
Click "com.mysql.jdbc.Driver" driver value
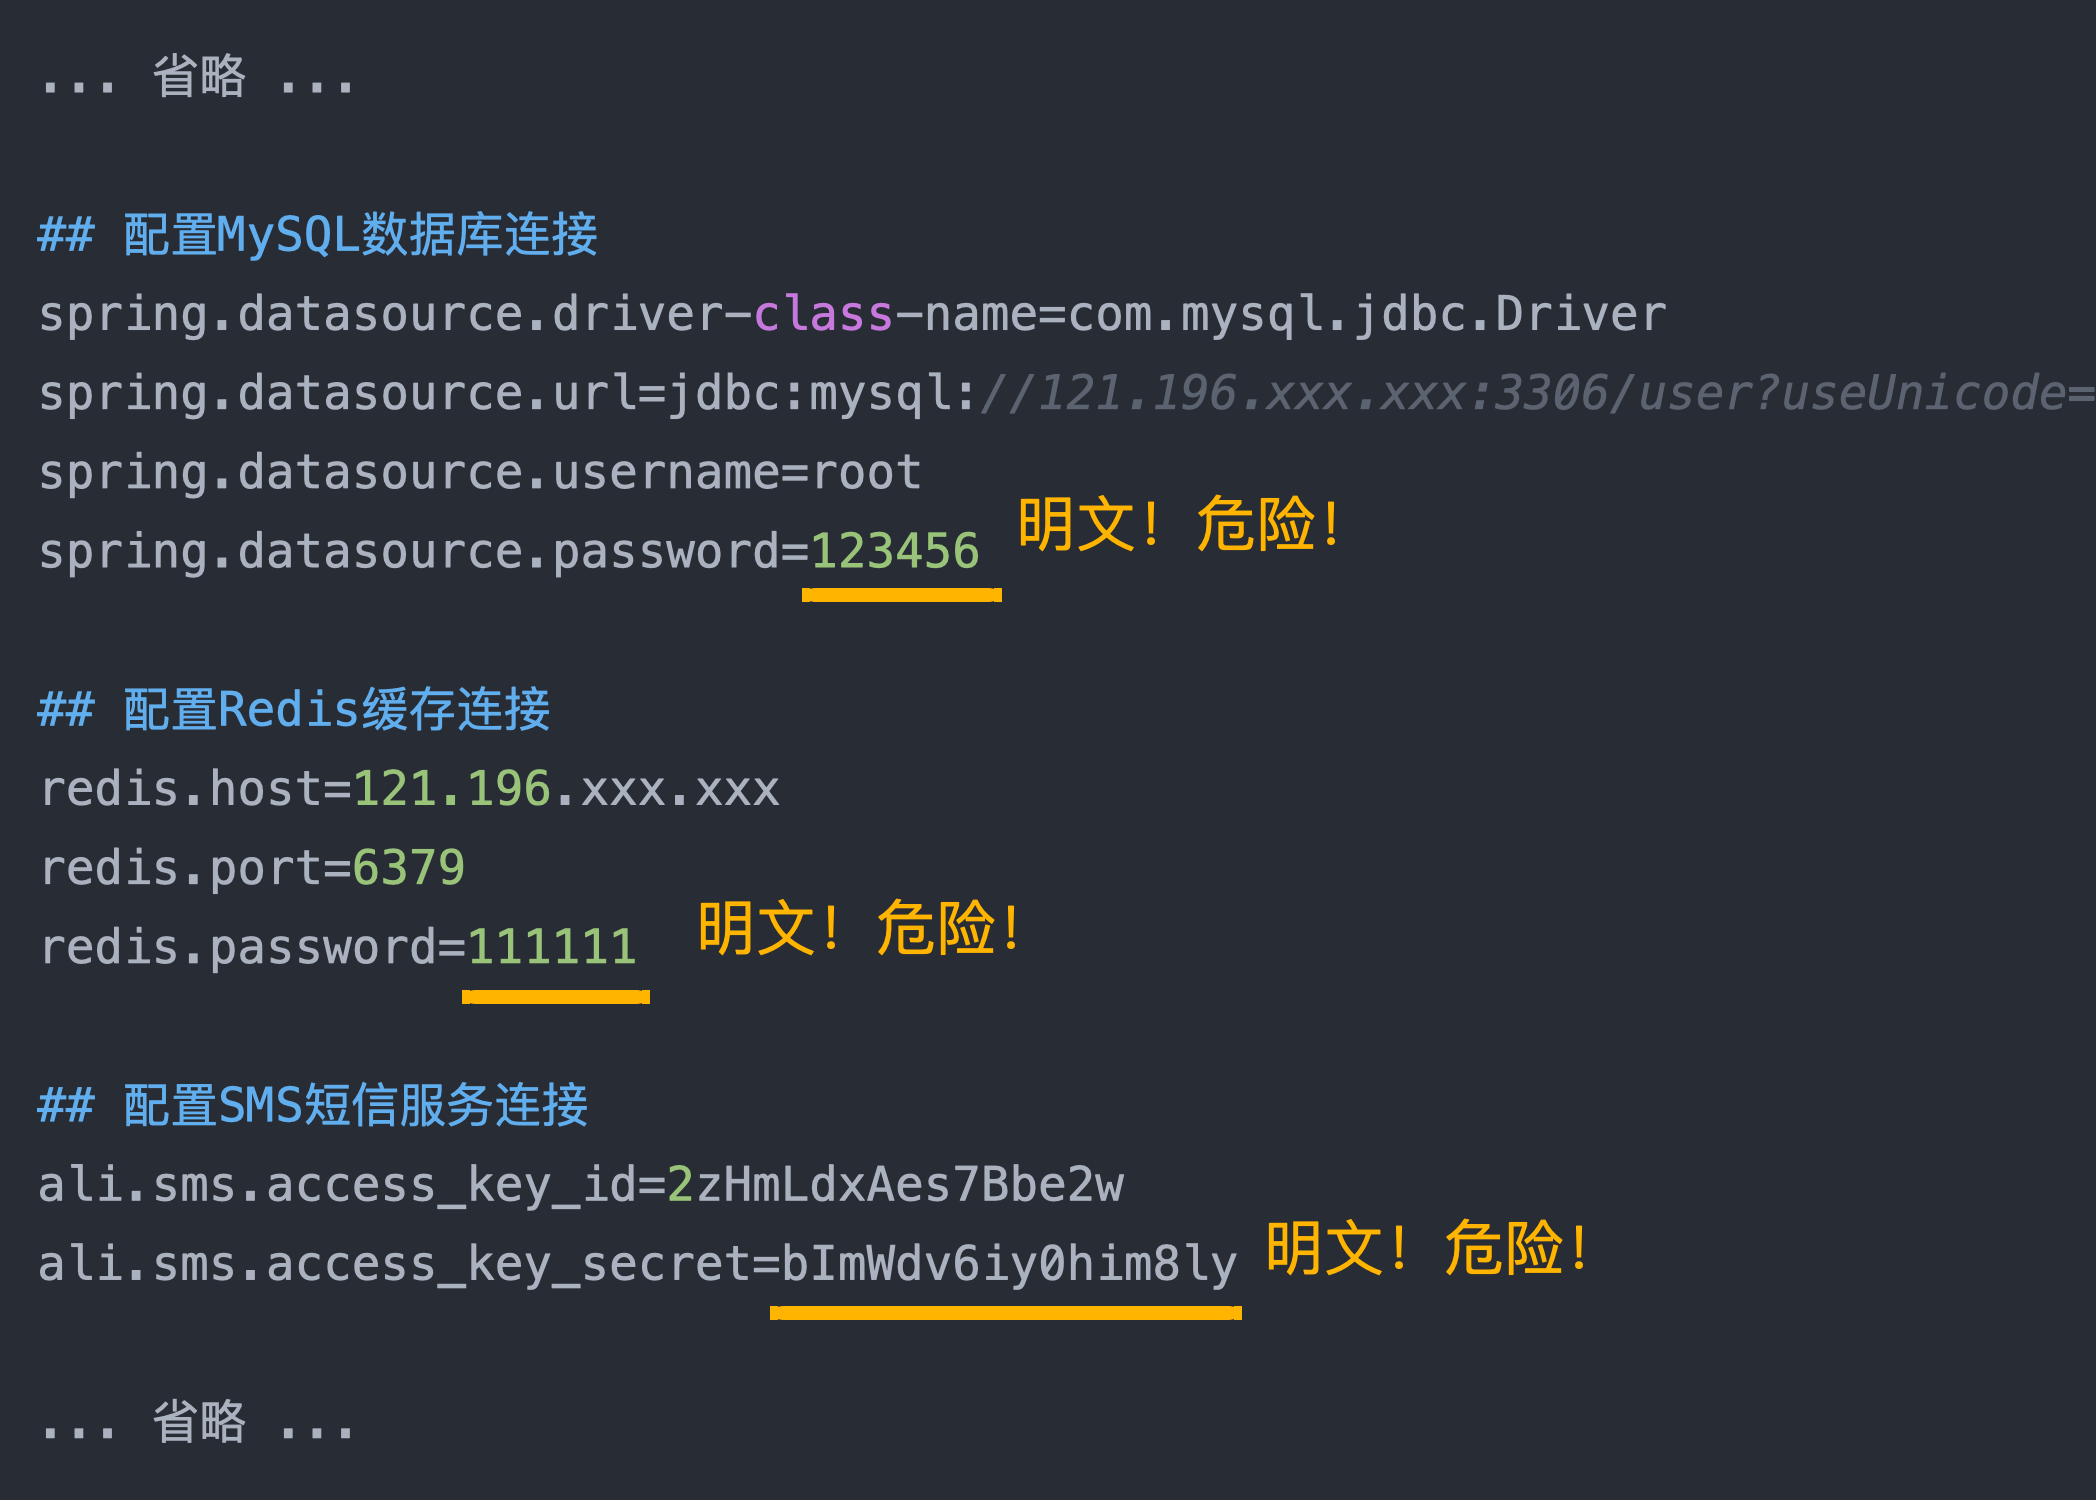coord(1367,314)
